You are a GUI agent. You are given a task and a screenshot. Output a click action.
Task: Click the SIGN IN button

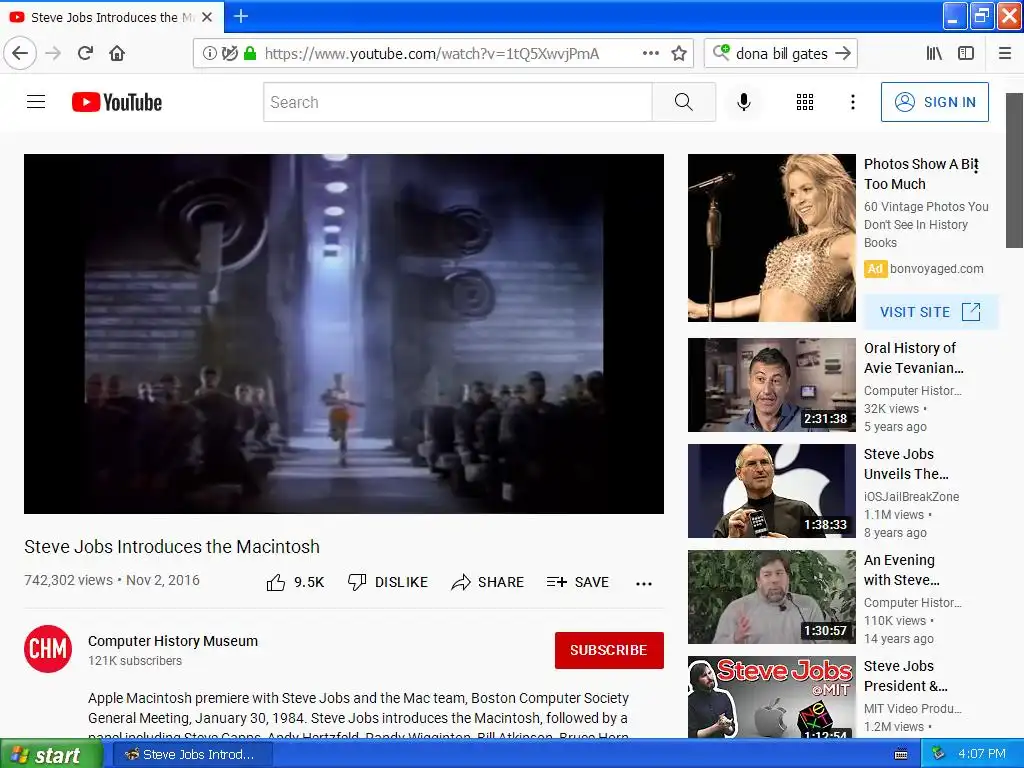pyautogui.click(x=935, y=102)
